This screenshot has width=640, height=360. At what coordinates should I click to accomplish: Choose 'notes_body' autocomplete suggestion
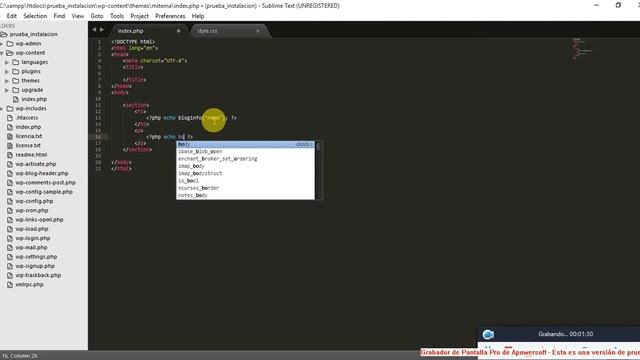click(245, 196)
